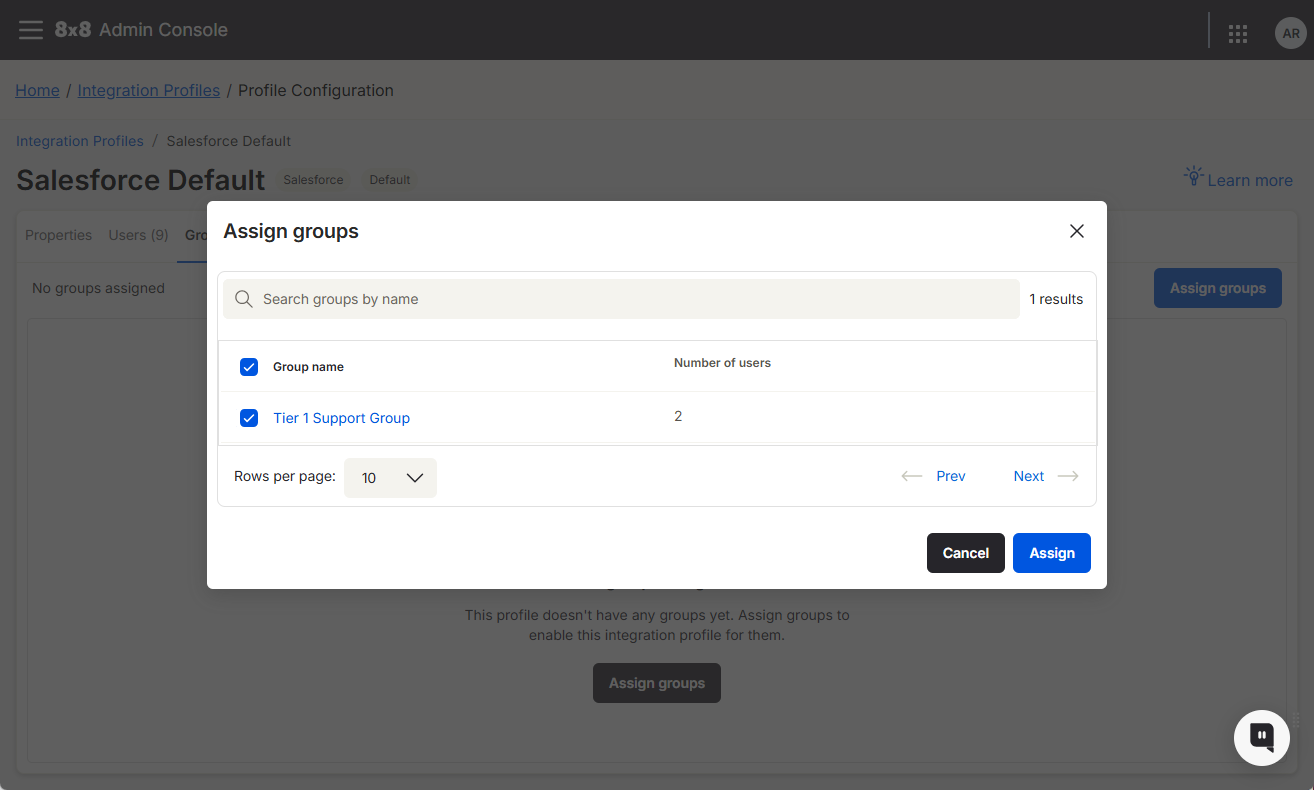Image resolution: width=1314 pixels, height=790 pixels.
Task: Open the Tier 1 Support Group link
Action: click(x=341, y=418)
